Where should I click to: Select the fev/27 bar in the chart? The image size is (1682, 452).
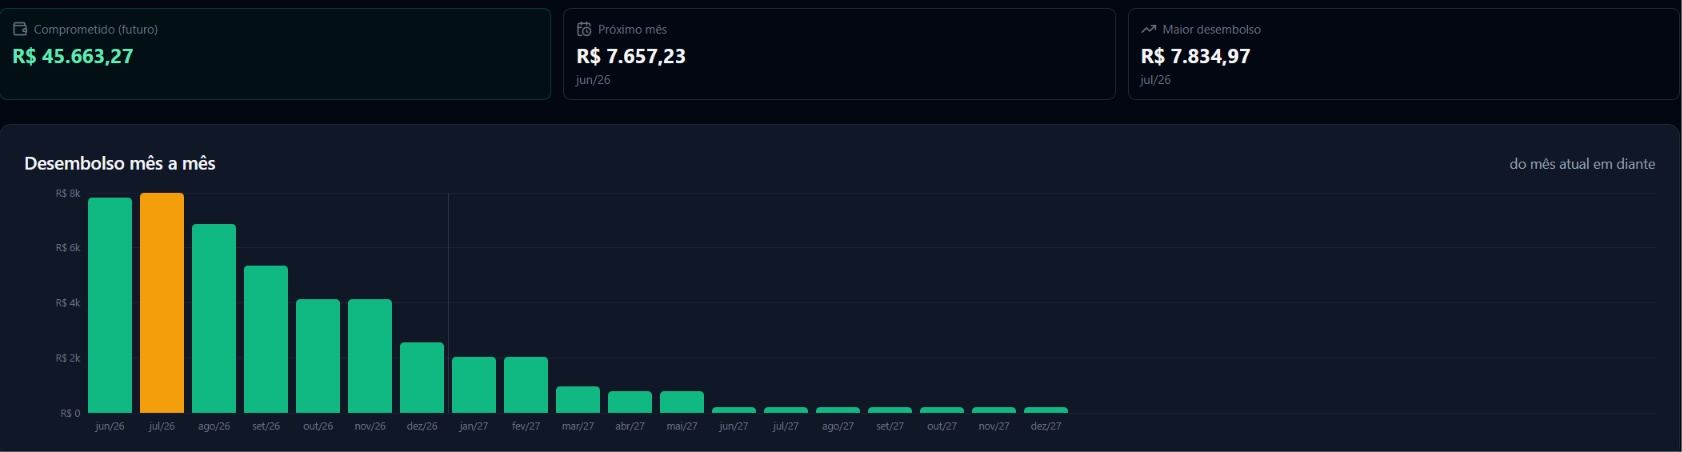[x=526, y=385]
